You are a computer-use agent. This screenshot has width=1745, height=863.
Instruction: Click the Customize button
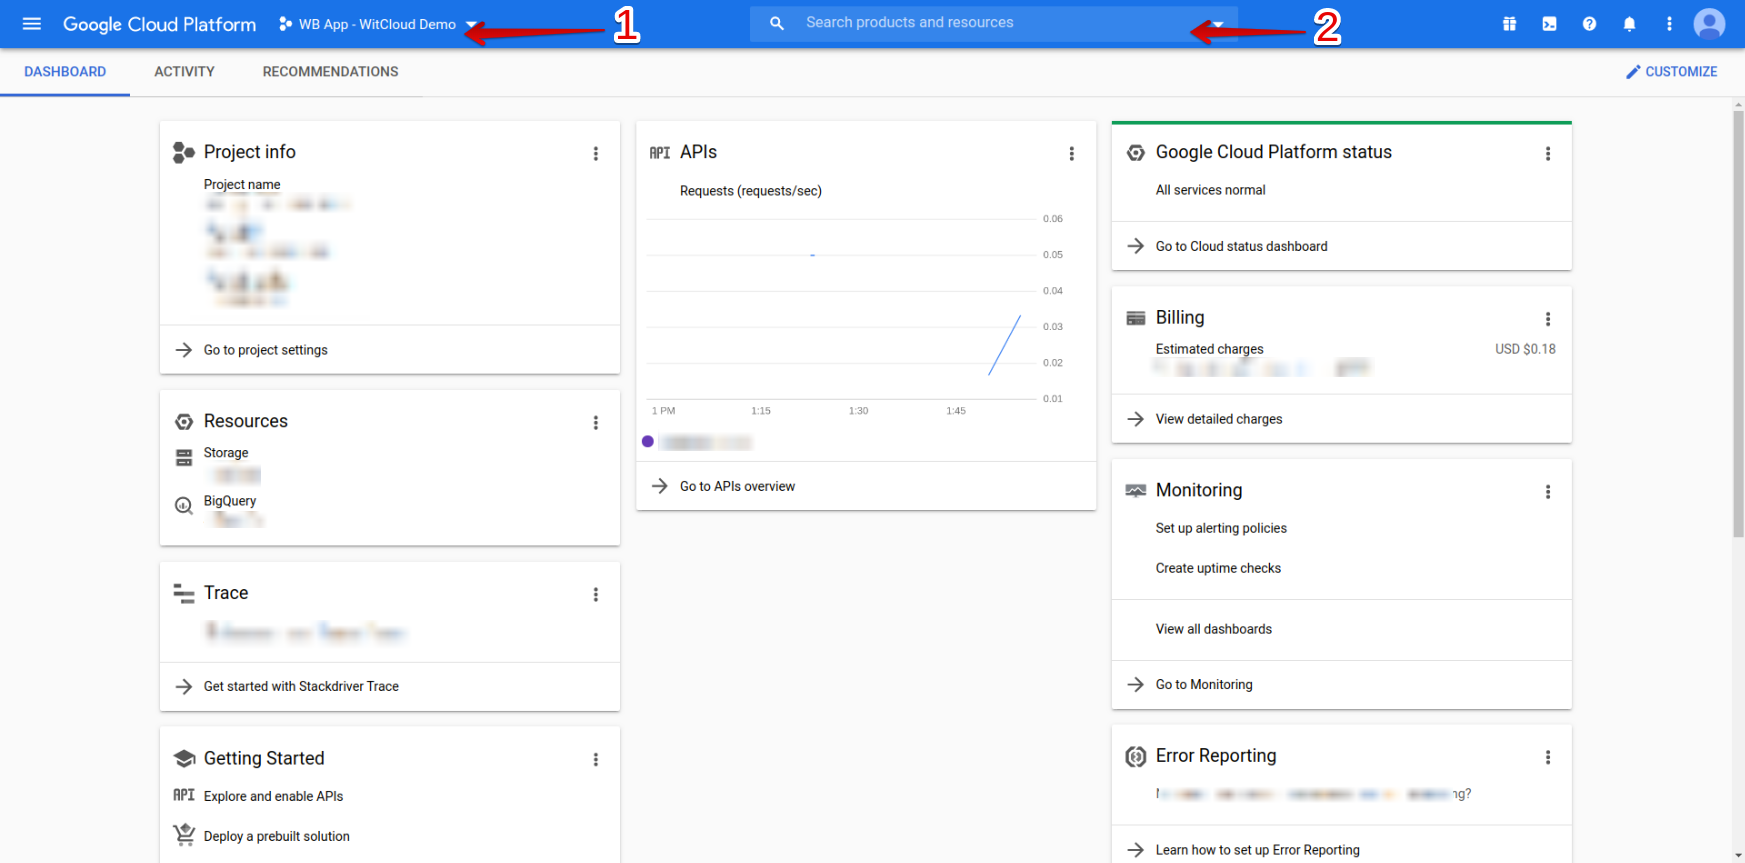[x=1671, y=72]
